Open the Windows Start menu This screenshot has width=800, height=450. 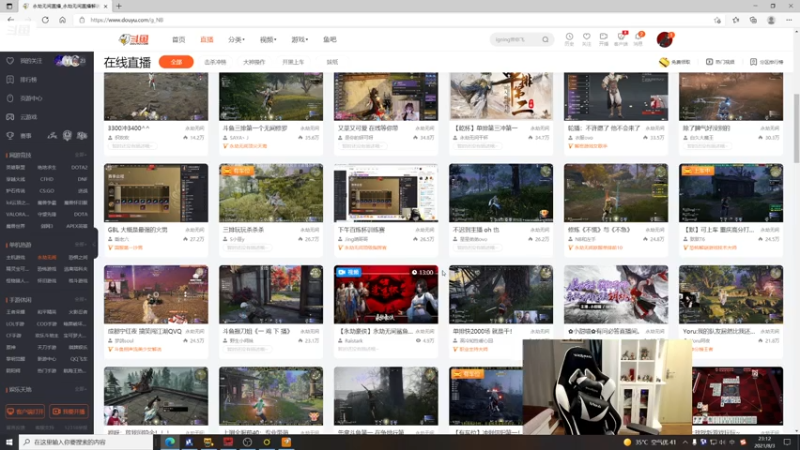coord(9,442)
